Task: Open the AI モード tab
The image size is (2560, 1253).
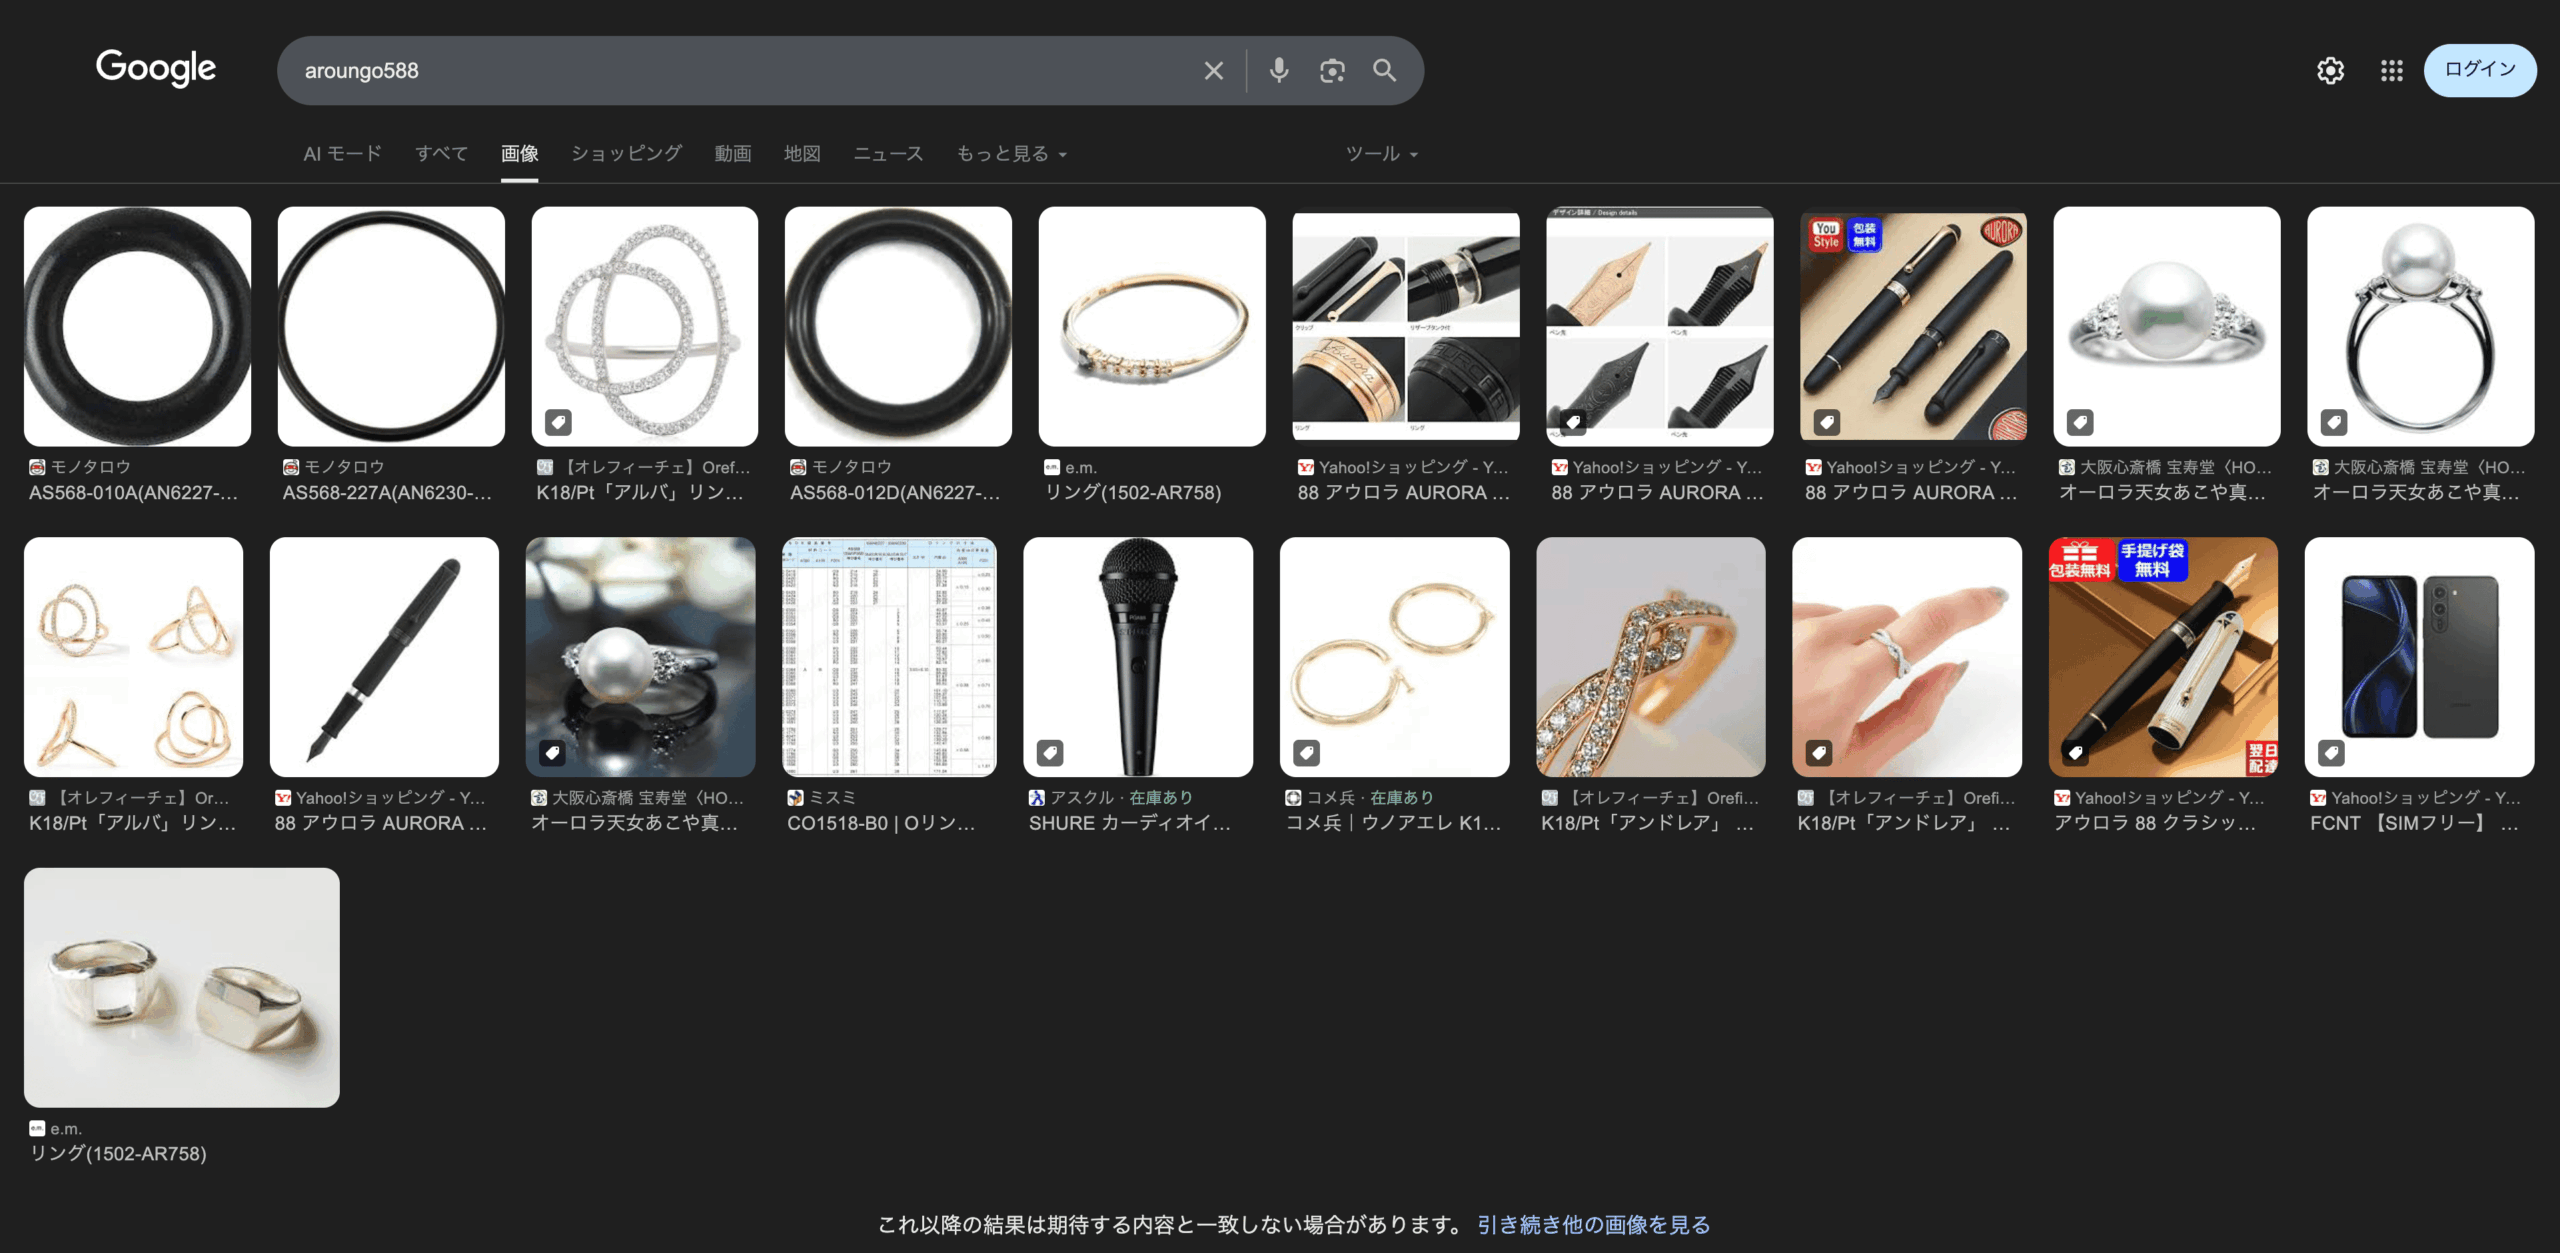Action: [x=342, y=154]
